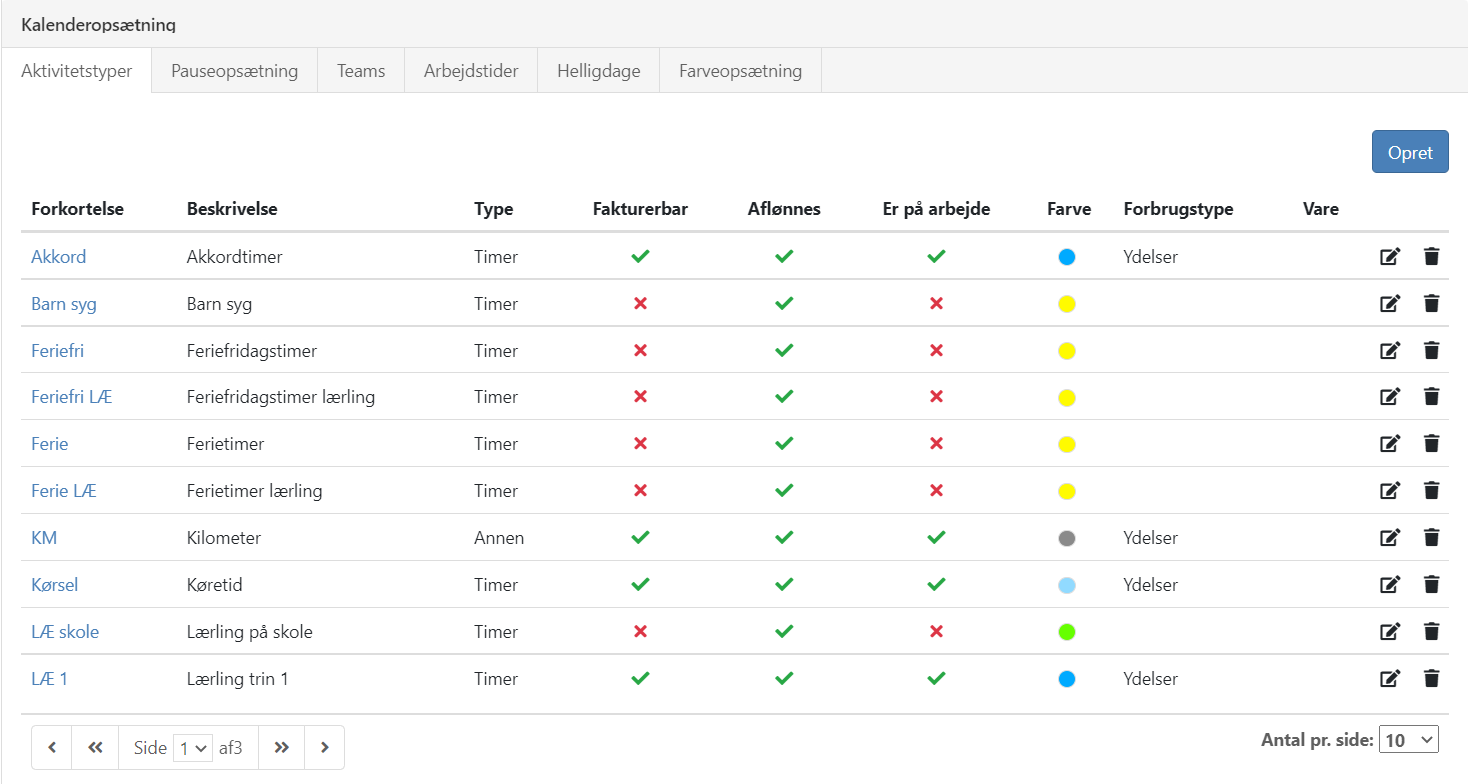Go to next page arrow
The width and height of the screenshot is (1468, 784).
coord(324,747)
